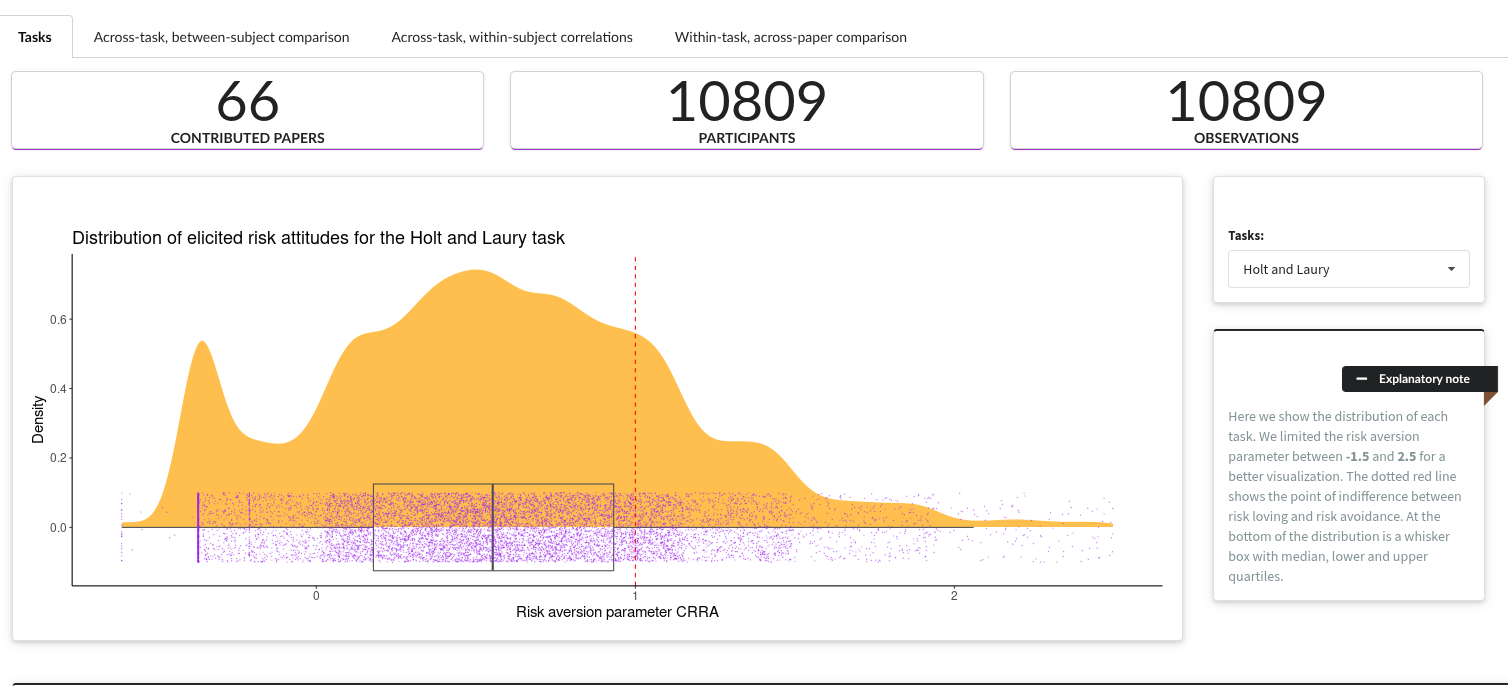This screenshot has height=686, width=1508.
Task: Click the Density y-axis label
Action: pyautogui.click(x=38, y=420)
